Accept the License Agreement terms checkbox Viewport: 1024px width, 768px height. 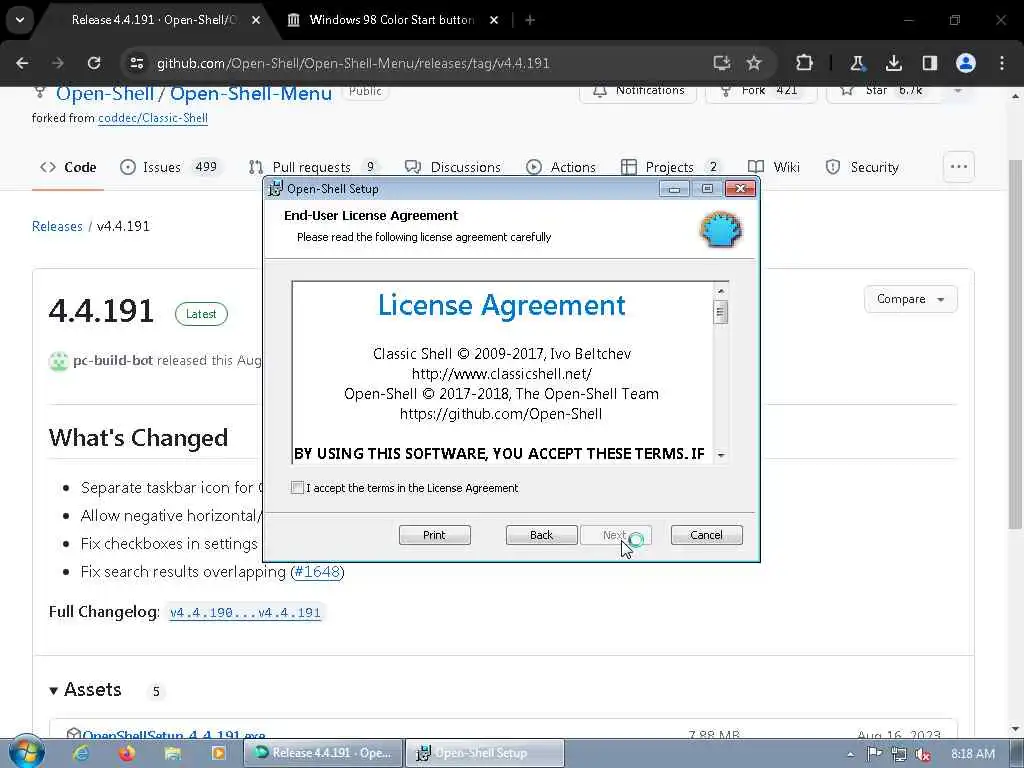click(x=297, y=487)
